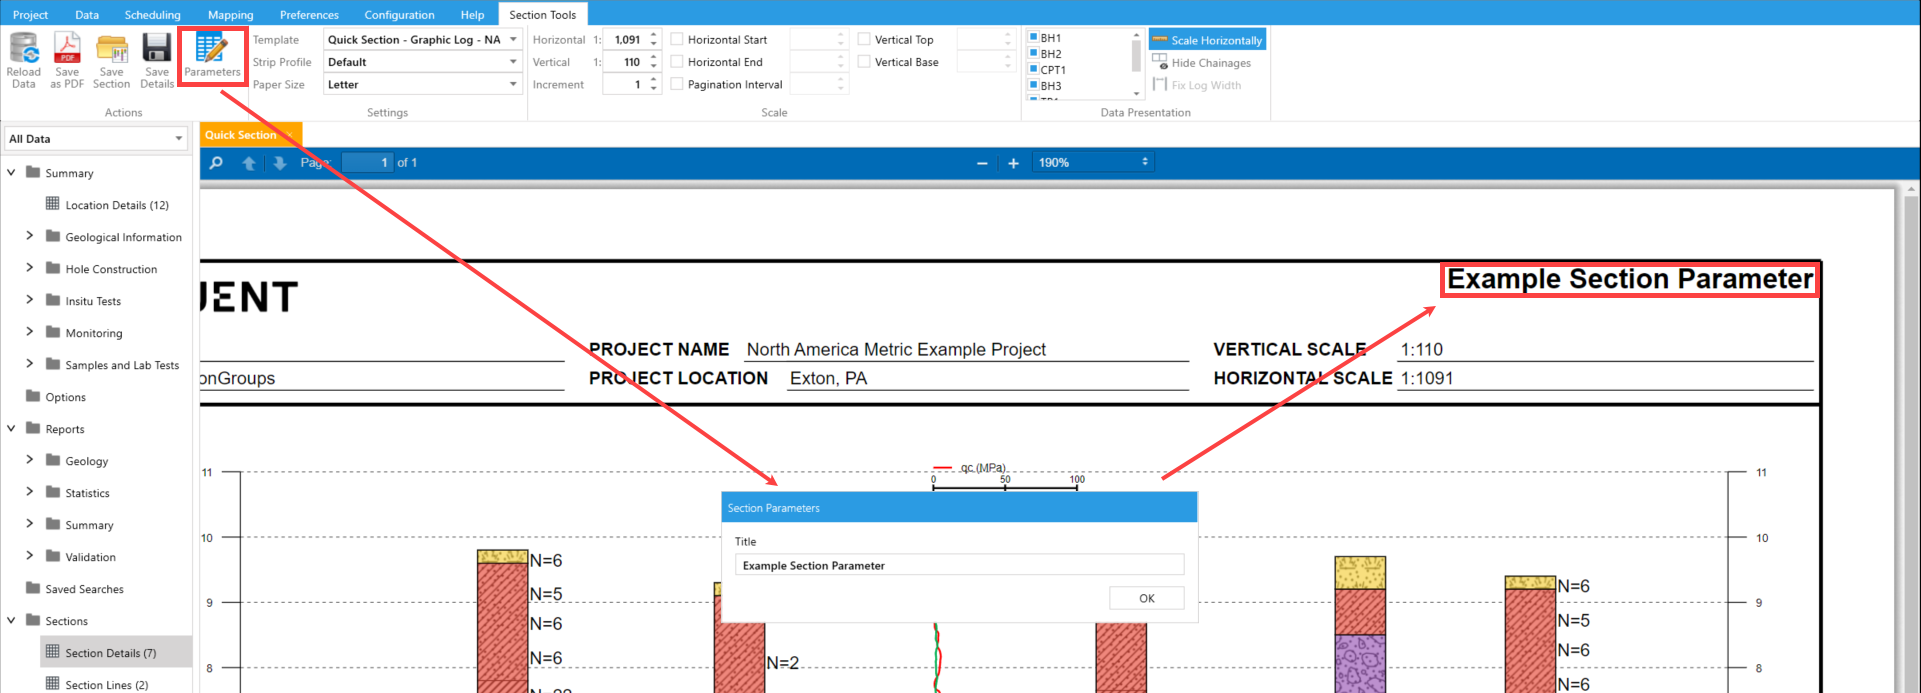Expand the Insitu Tests node

[x=29, y=300]
